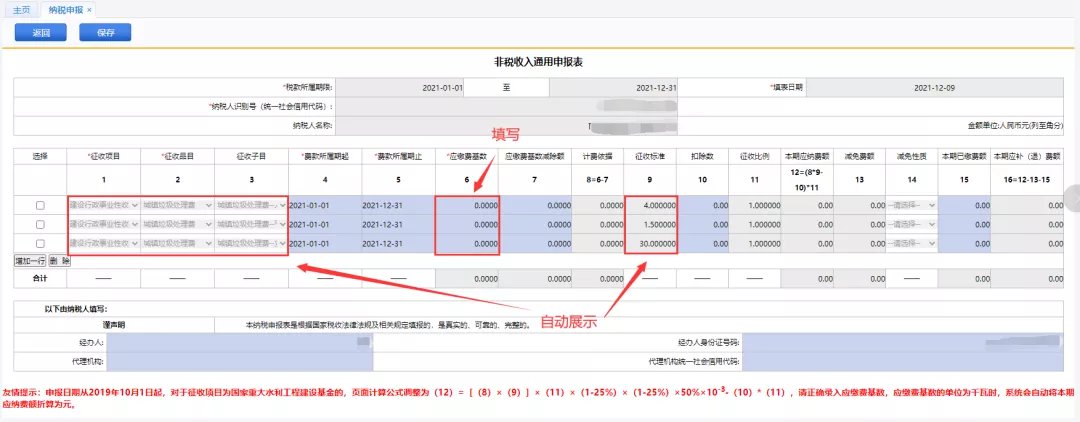The image size is (1080, 422).
Task: Close the 纳税申报 tab with its x icon
Action: (x=90, y=9)
